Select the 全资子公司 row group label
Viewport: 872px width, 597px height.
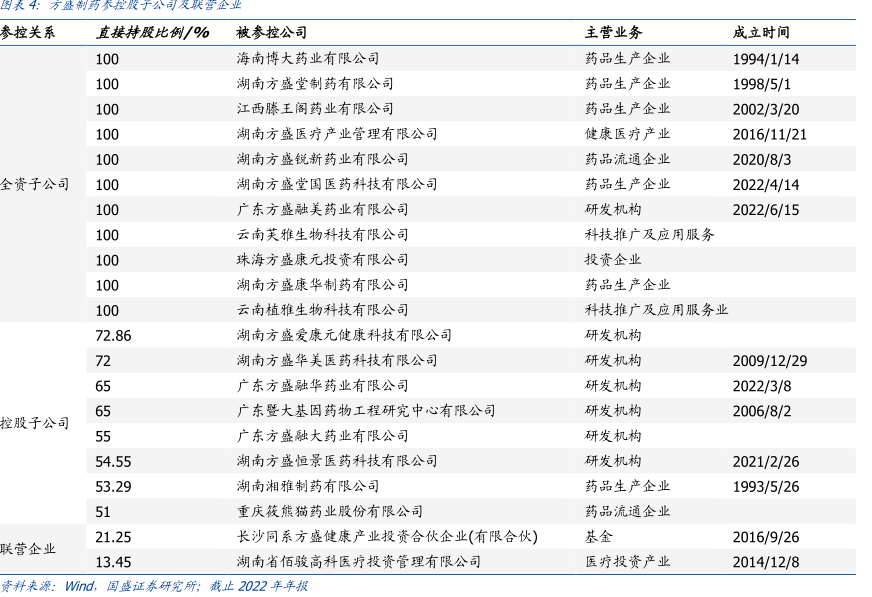pos(35,184)
